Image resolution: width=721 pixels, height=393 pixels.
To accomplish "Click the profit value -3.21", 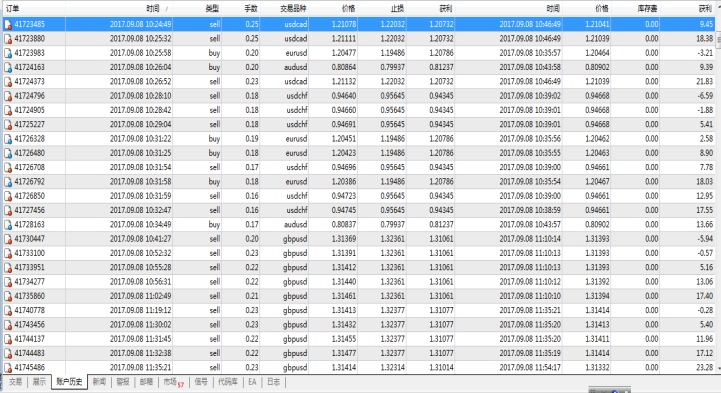I will pyautogui.click(x=705, y=53).
